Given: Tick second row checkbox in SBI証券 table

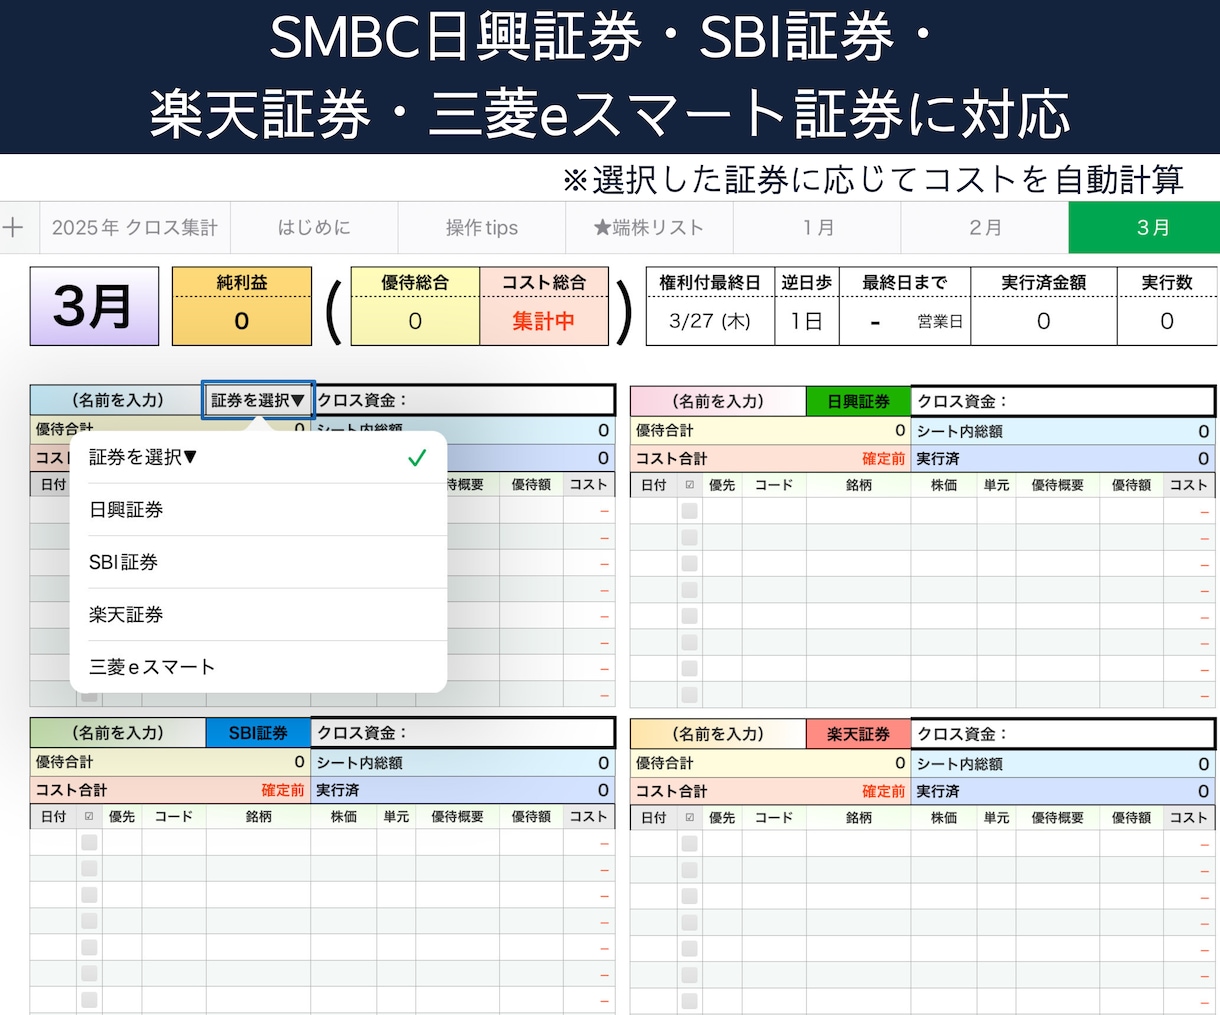Looking at the screenshot, I should click(x=89, y=869).
